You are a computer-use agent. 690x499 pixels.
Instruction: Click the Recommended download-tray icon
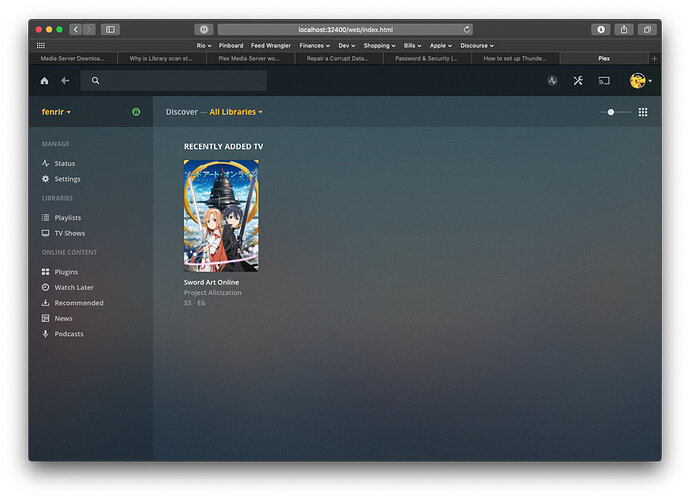coord(45,303)
